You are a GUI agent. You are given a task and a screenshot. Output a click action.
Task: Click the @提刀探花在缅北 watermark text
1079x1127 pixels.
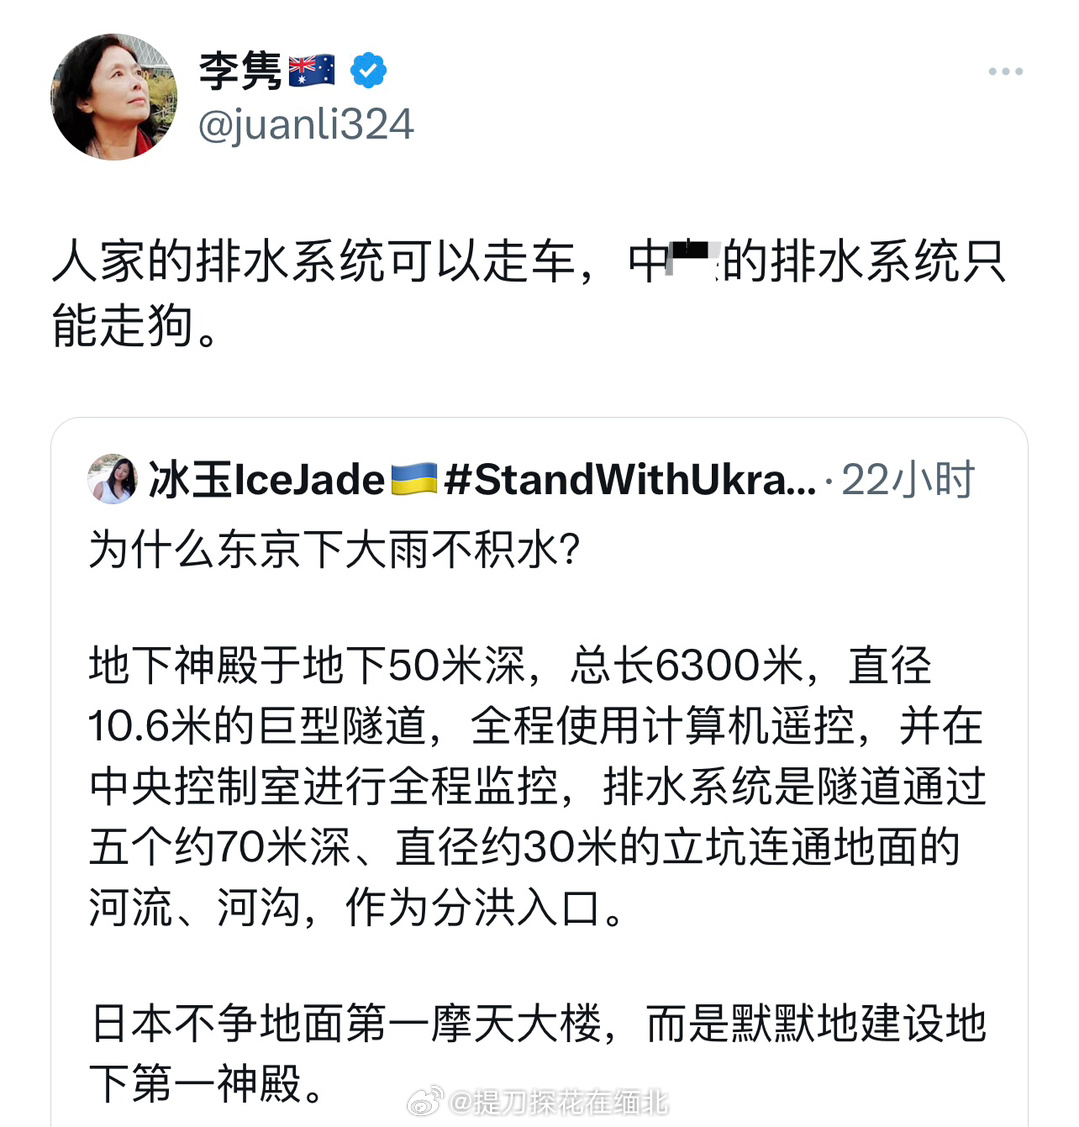point(559,1102)
